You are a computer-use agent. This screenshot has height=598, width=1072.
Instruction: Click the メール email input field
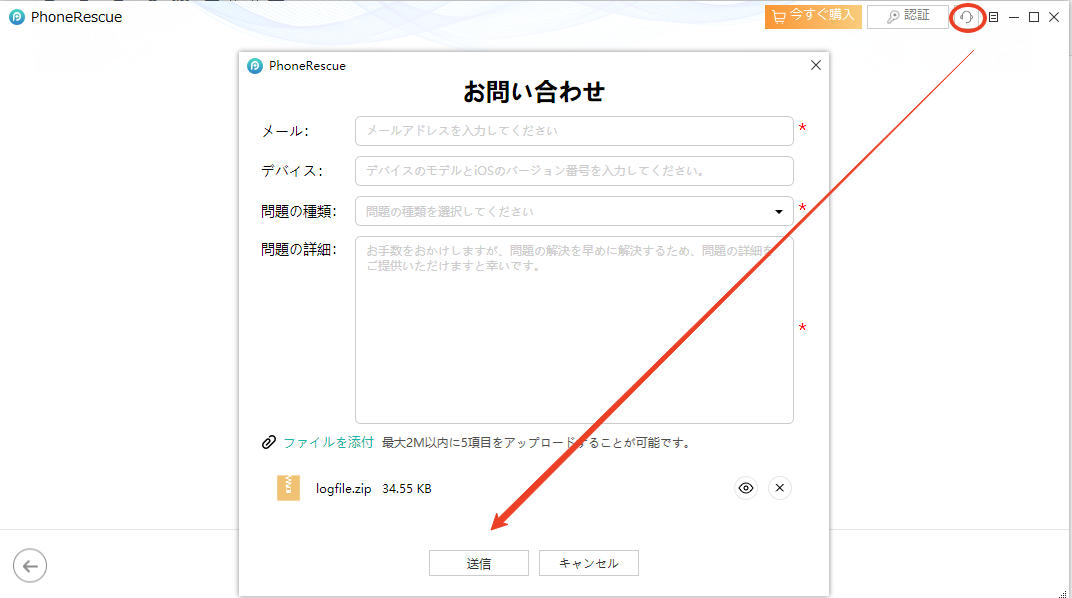click(x=575, y=131)
